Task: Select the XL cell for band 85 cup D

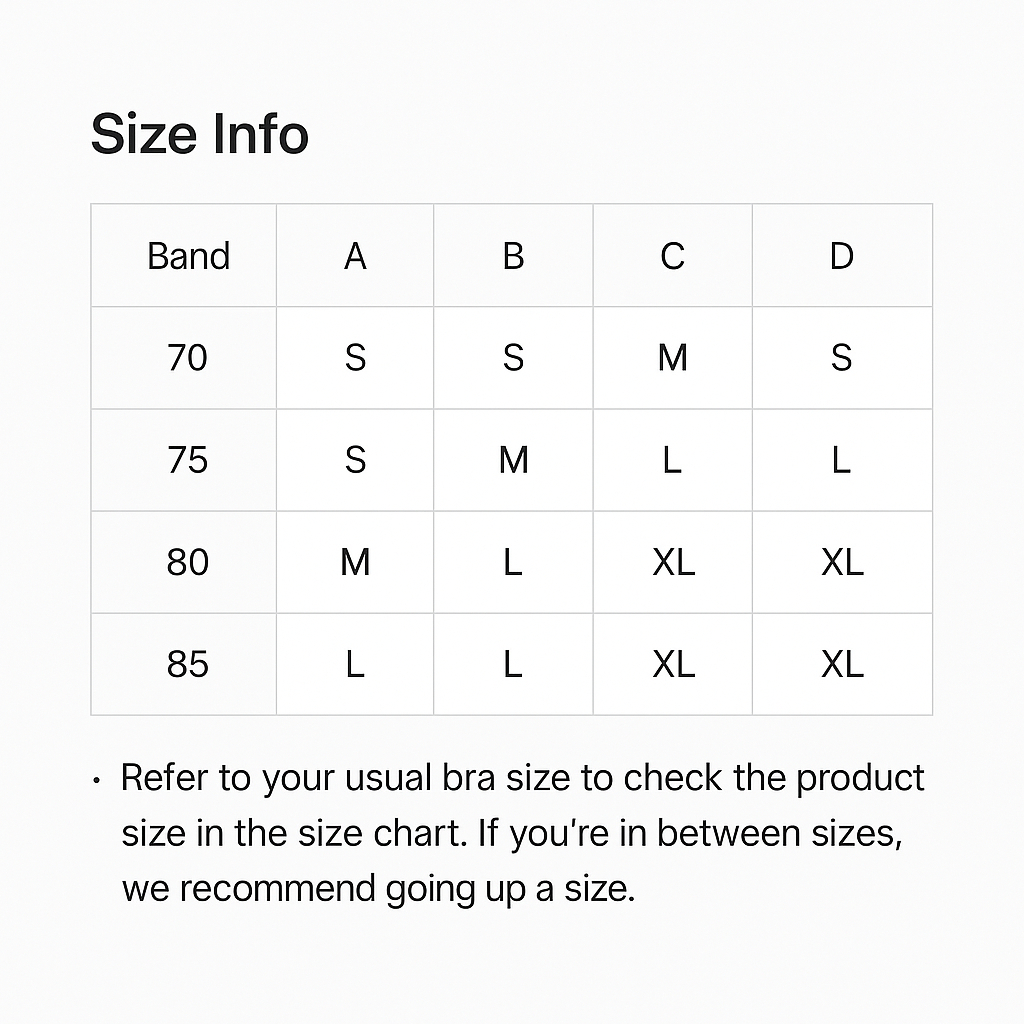Action: tap(842, 664)
